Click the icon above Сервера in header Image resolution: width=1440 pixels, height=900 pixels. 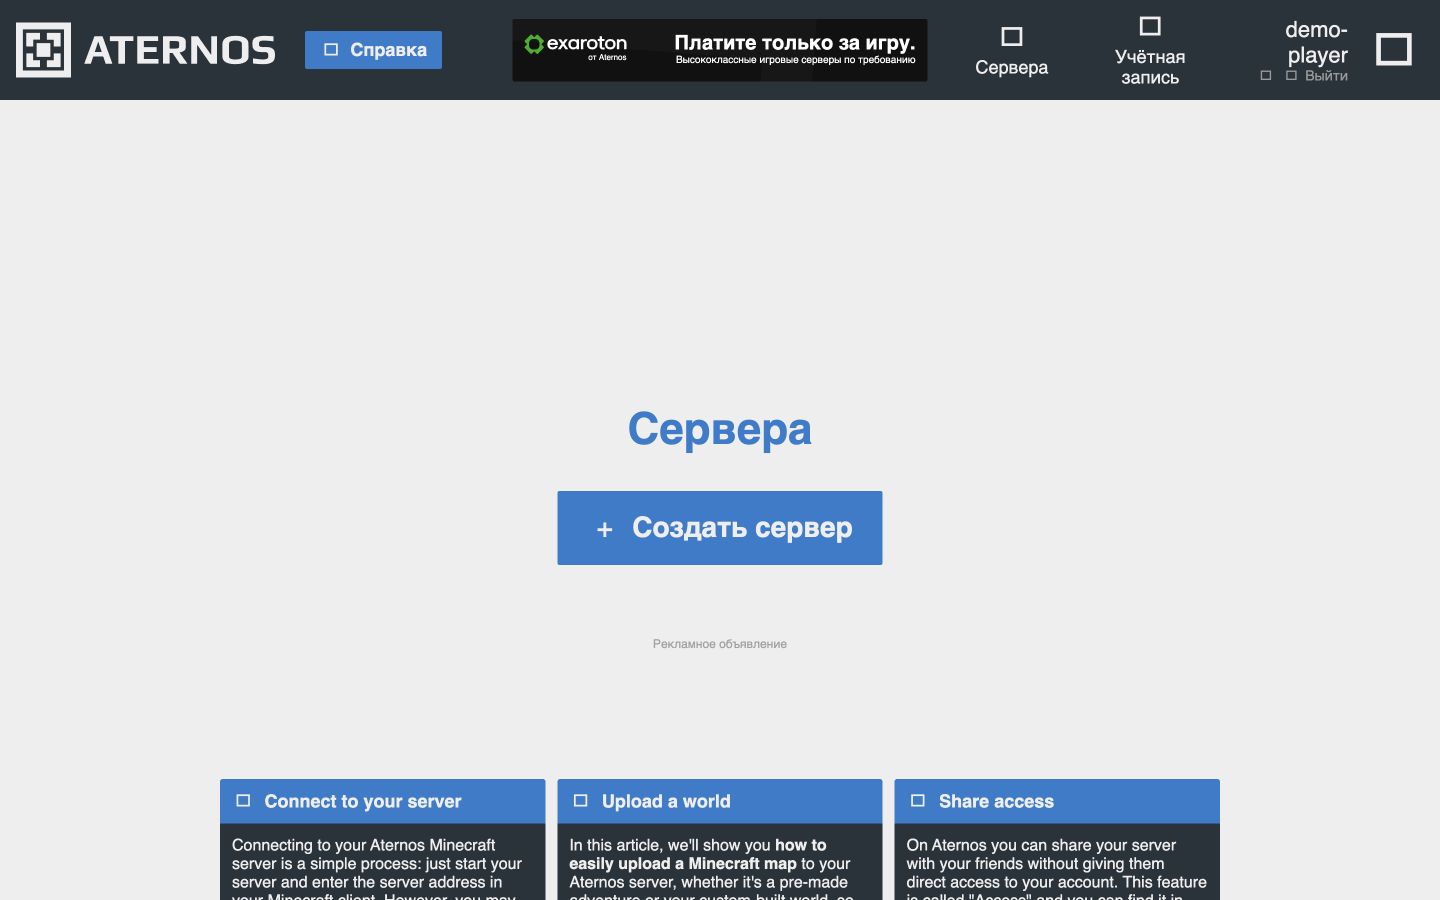[1012, 37]
